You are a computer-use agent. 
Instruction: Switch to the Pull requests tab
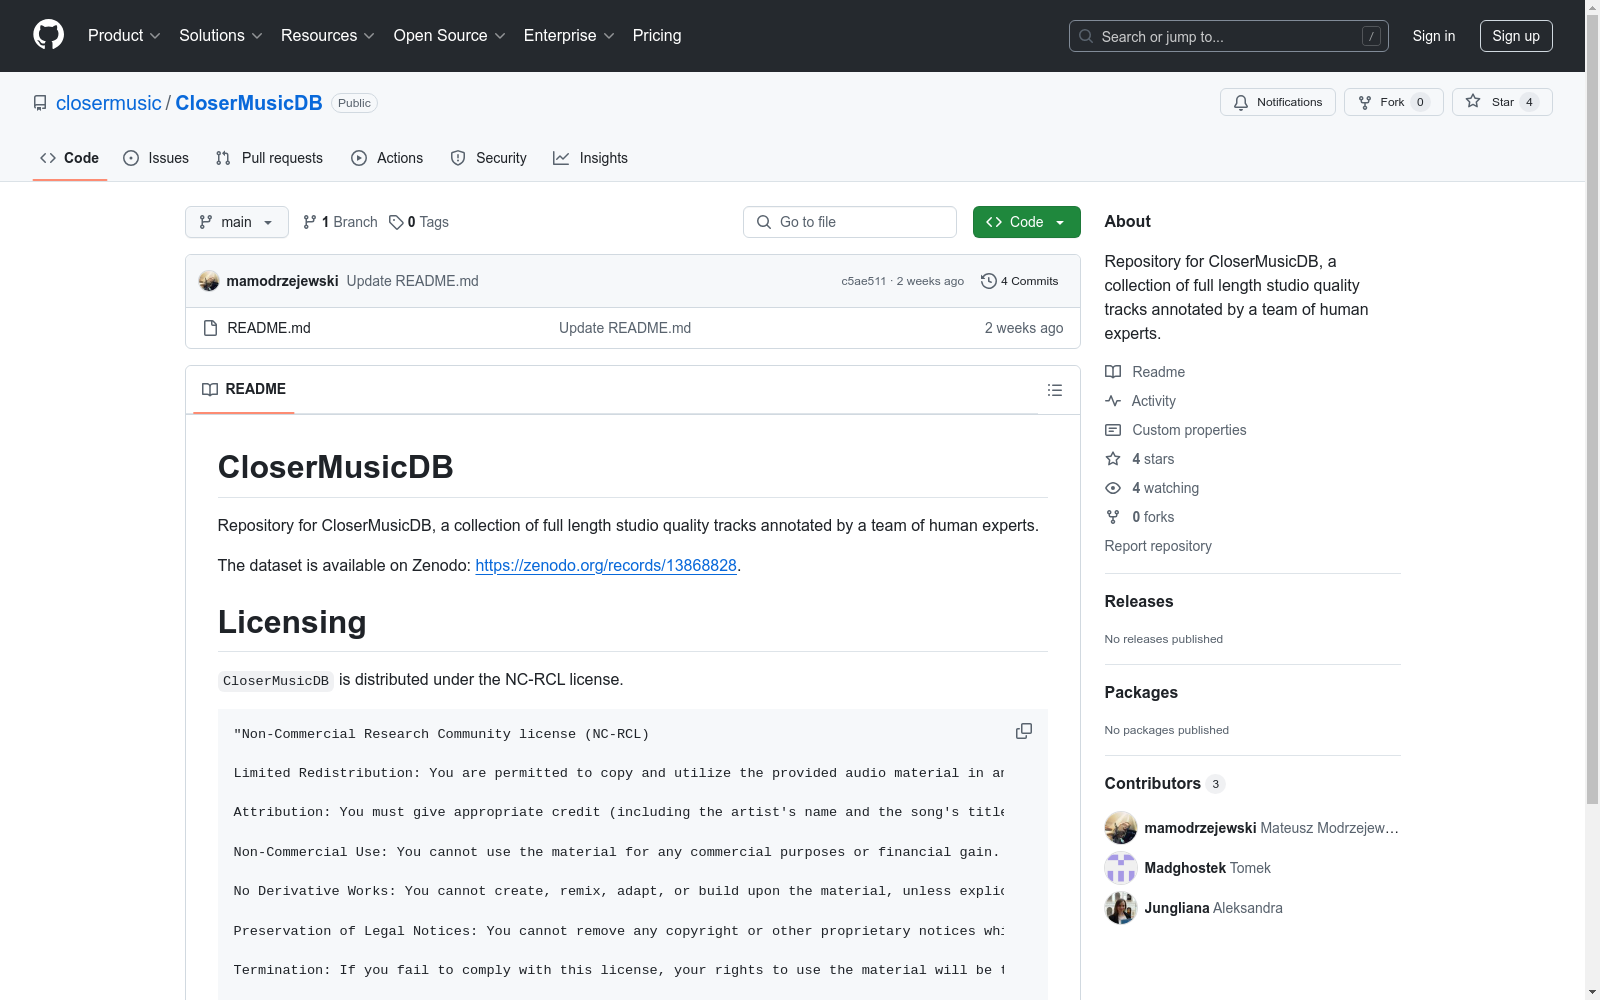269,158
